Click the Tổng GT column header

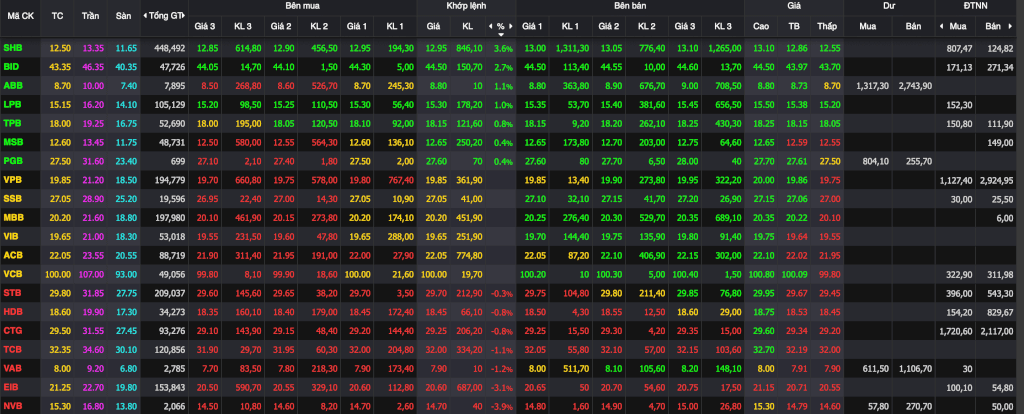pyautogui.click(x=165, y=15)
